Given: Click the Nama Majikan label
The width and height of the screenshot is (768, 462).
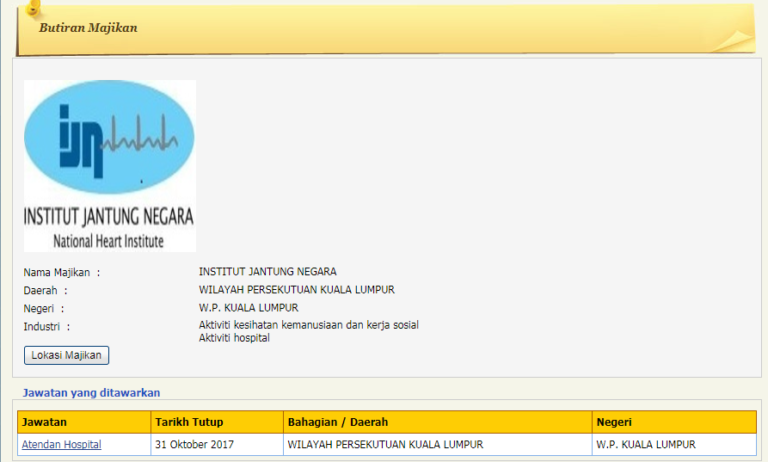Looking at the screenshot, I should pos(62,272).
